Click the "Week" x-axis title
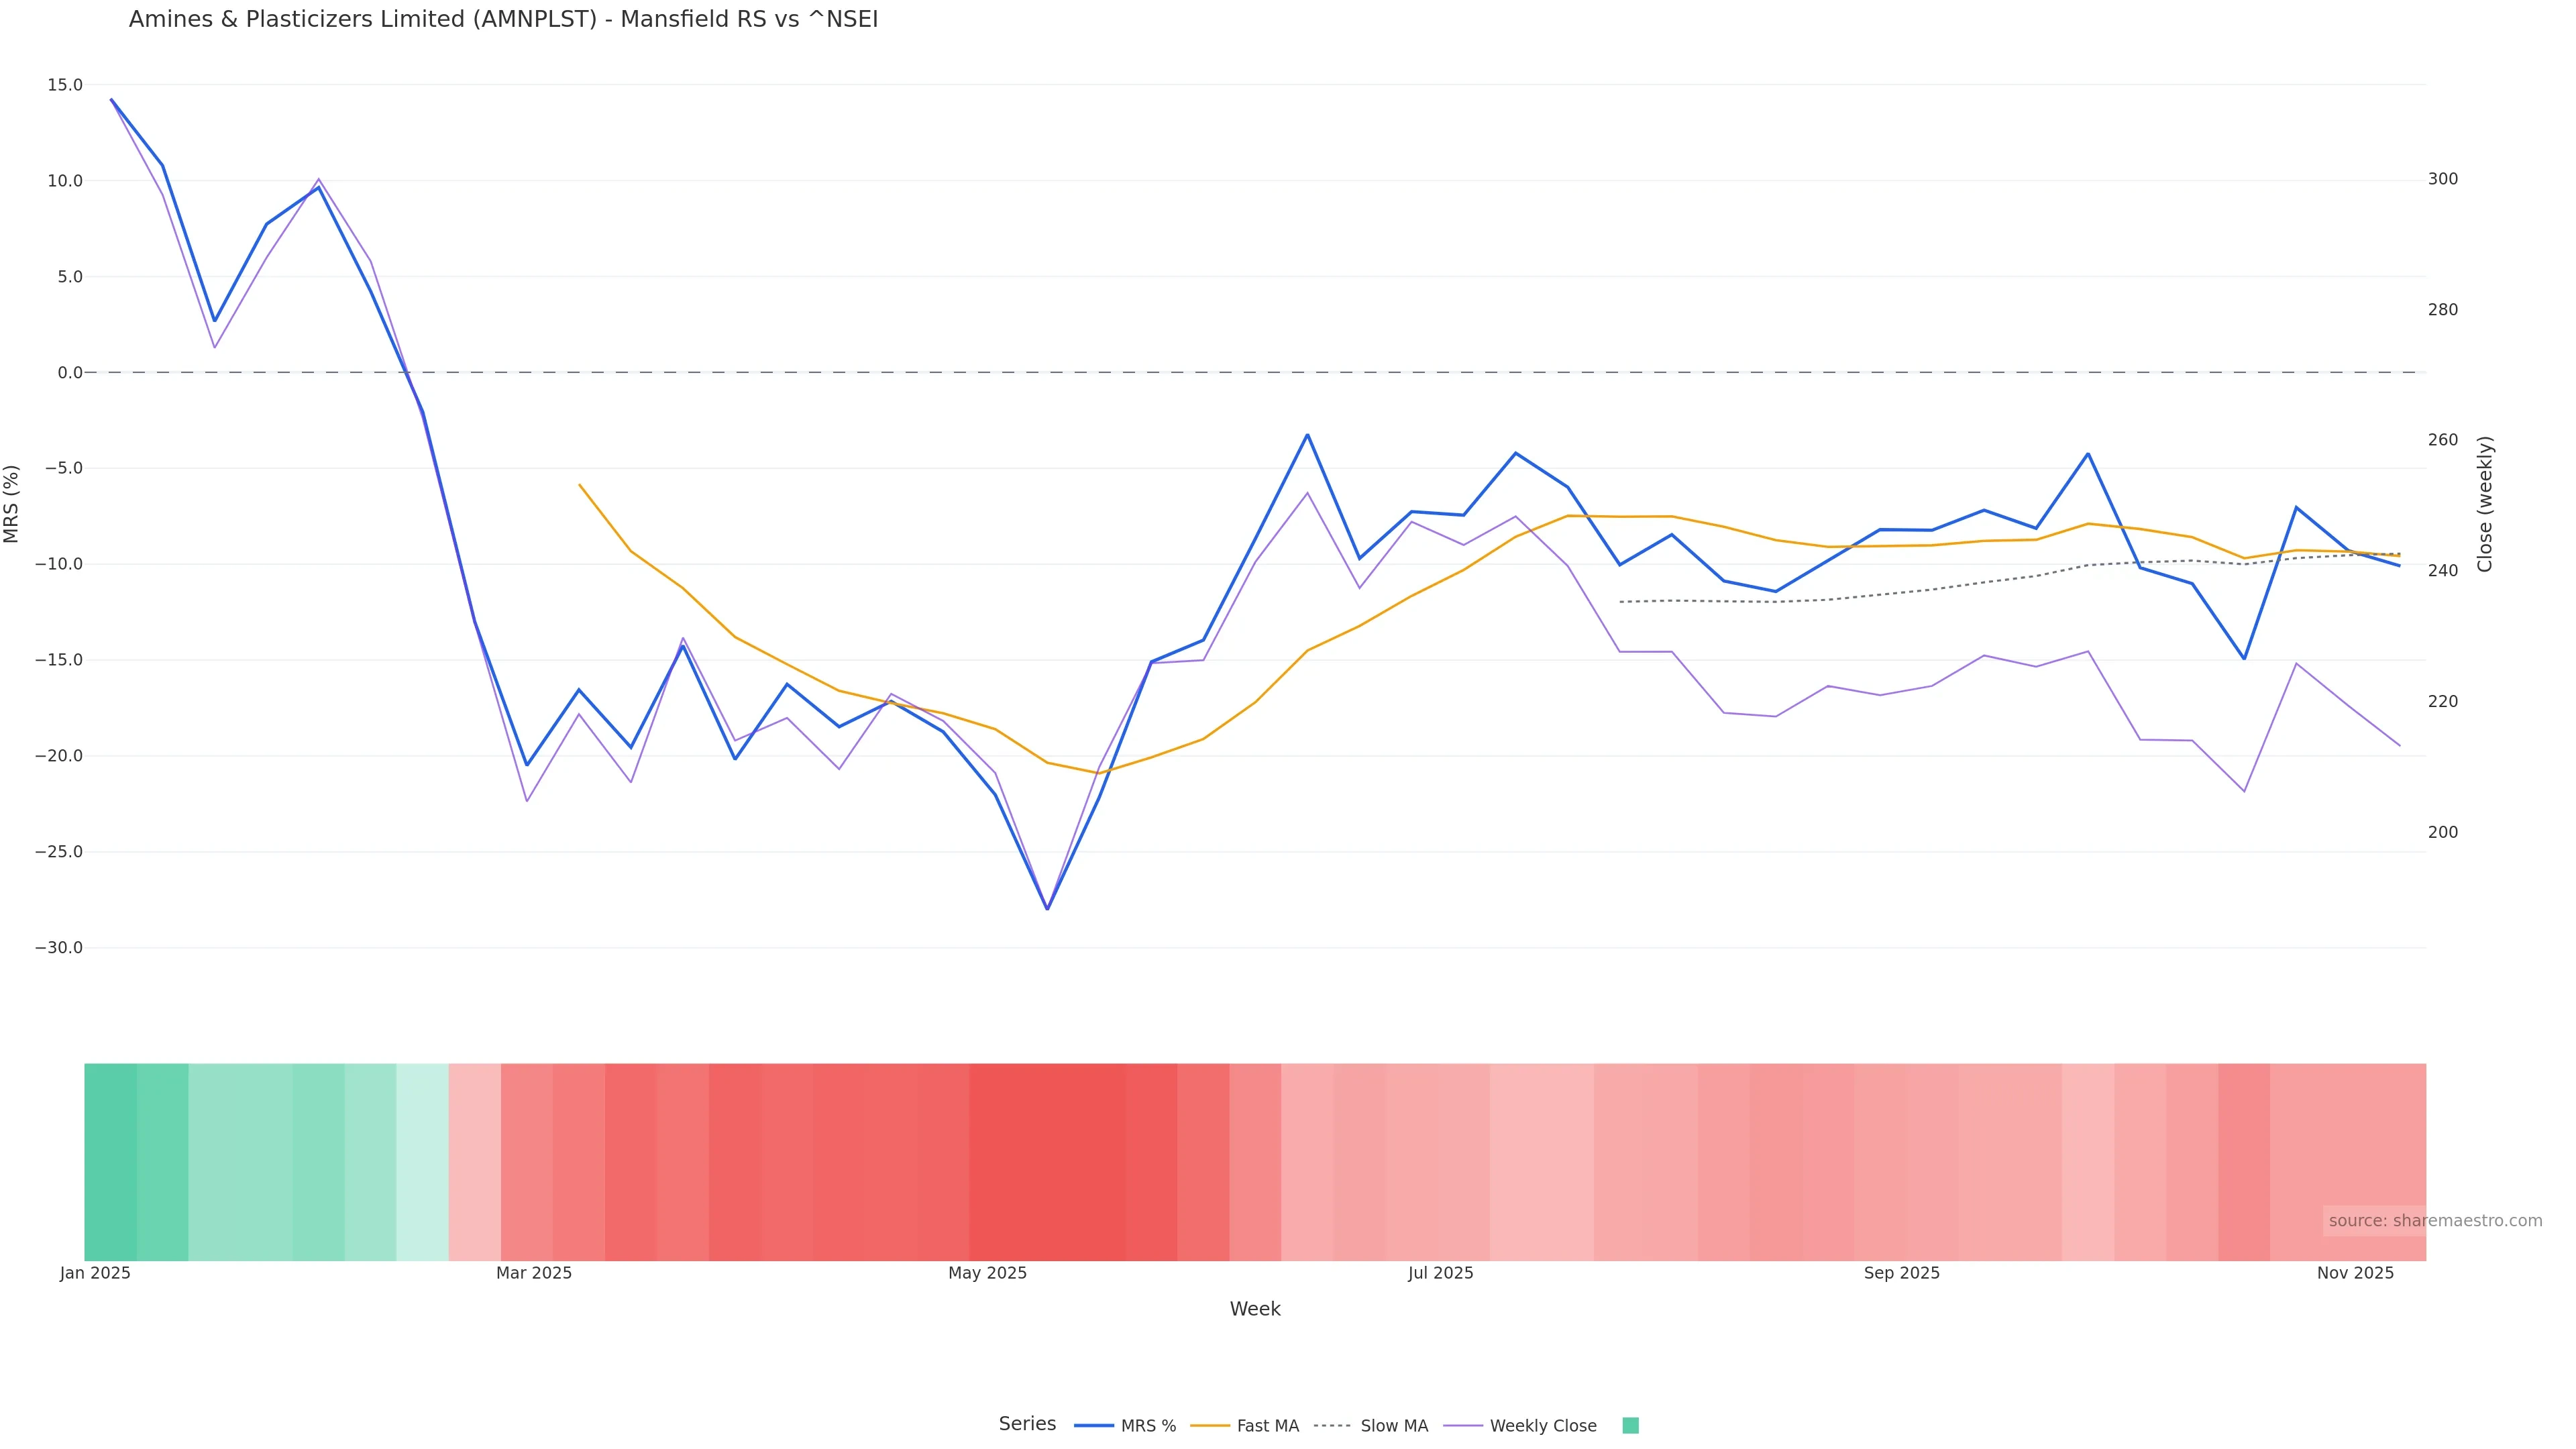The width and height of the screenshot is (2576, 1449). pos(1255,1309)
